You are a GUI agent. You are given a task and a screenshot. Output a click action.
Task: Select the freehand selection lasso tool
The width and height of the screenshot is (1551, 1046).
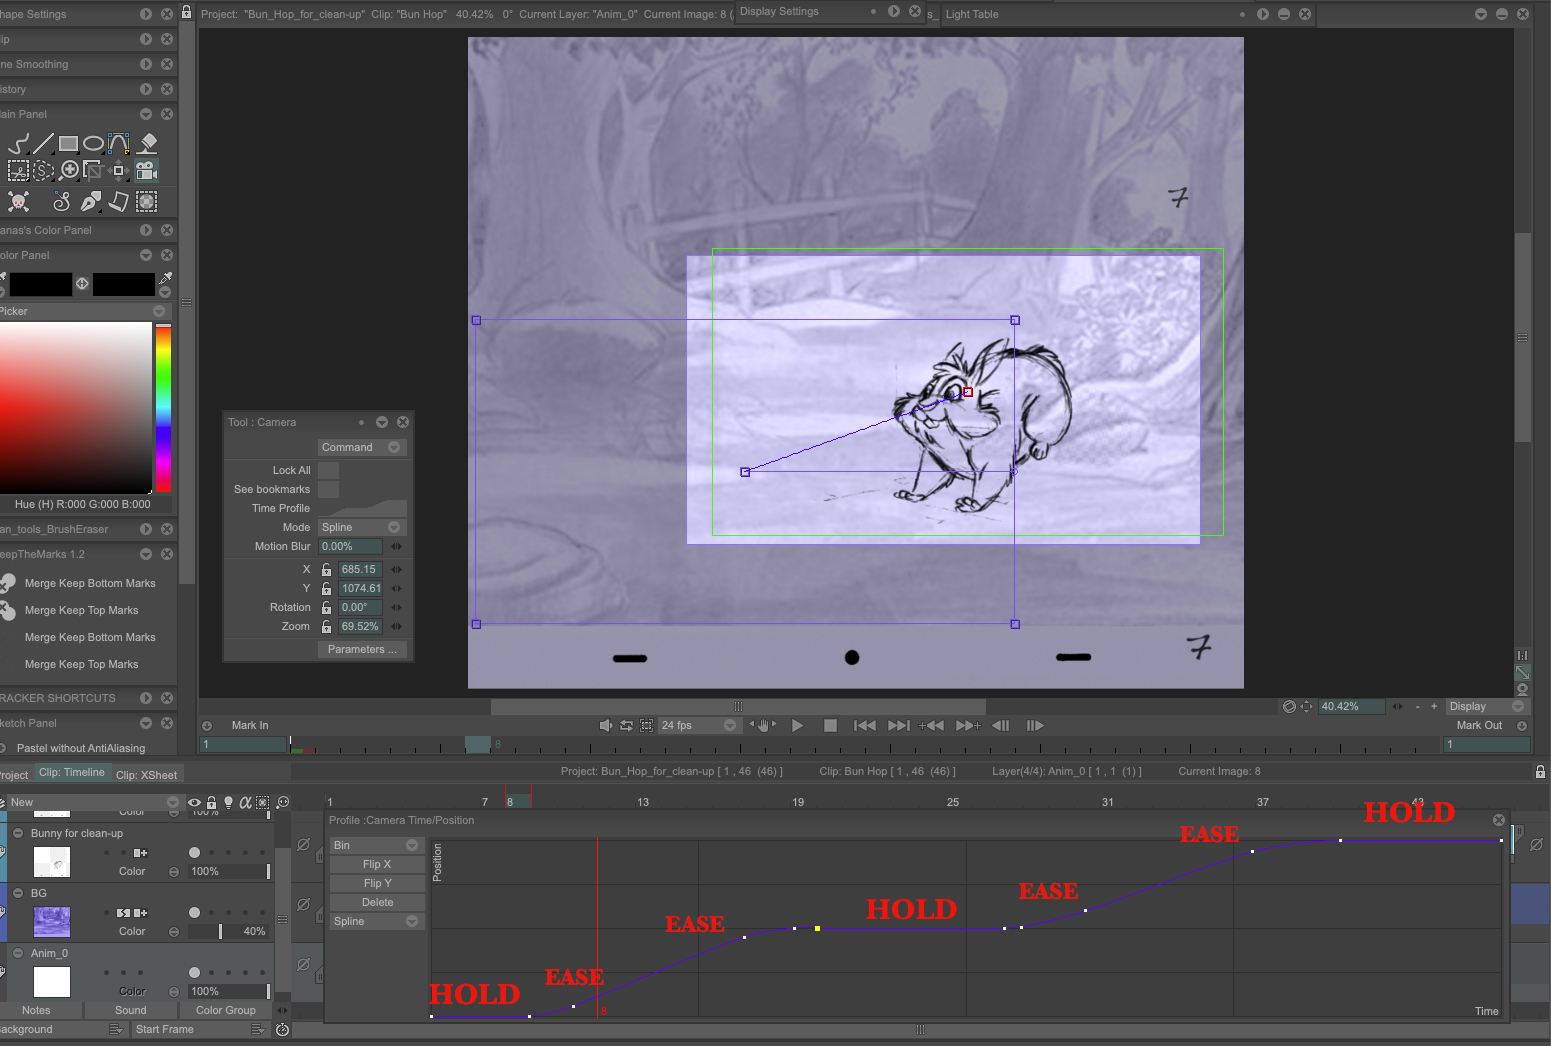[x=43, y=170]
